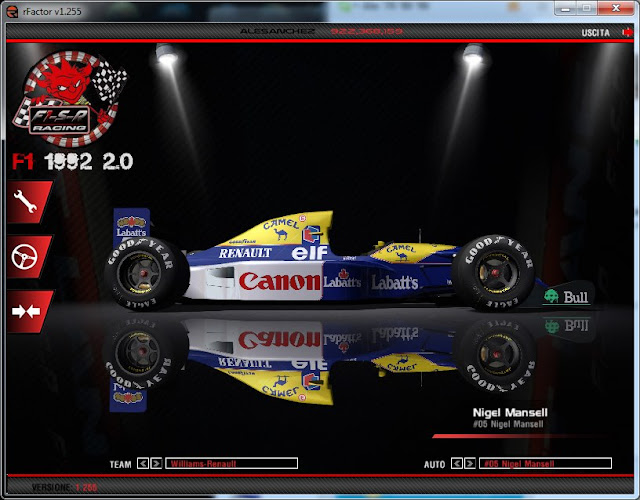The width and height of the screenshot is (640, 500).
Task: Click the rFactor title bar icon
Action: click(x=13, y=11)
